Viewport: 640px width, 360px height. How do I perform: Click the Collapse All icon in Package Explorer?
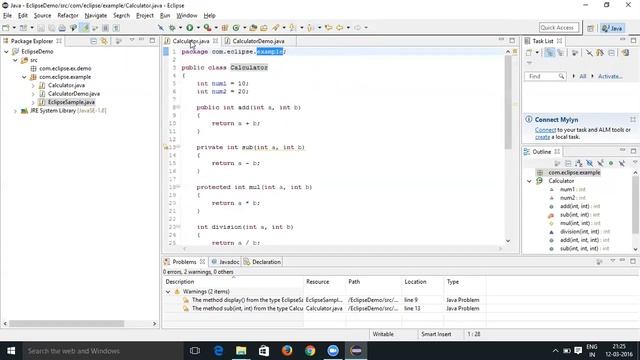(x=93, y=41)
